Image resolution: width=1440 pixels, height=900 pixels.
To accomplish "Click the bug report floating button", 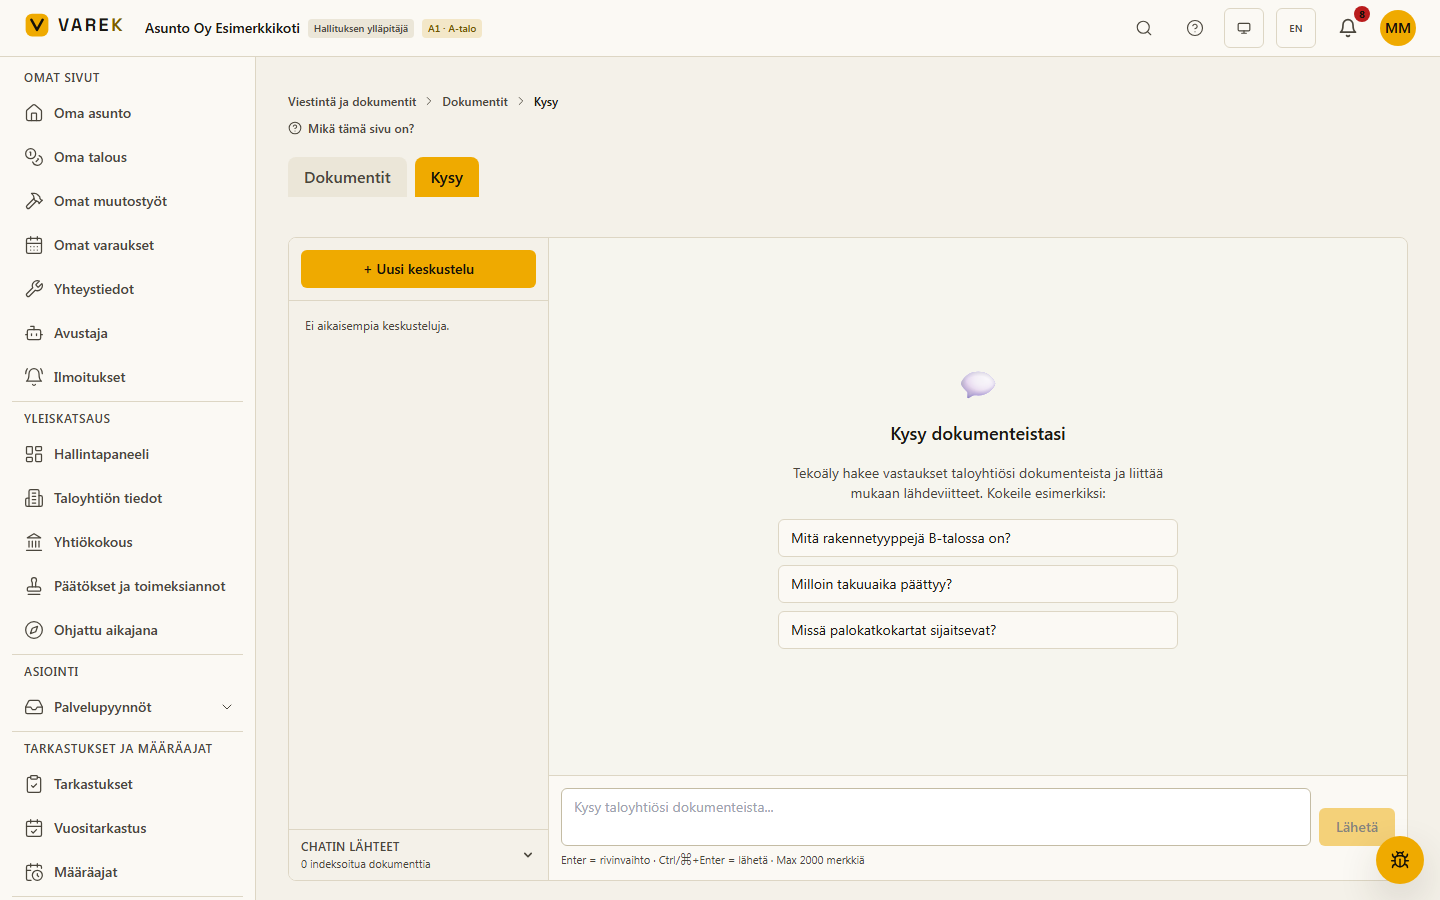I will click(1400, 860).
